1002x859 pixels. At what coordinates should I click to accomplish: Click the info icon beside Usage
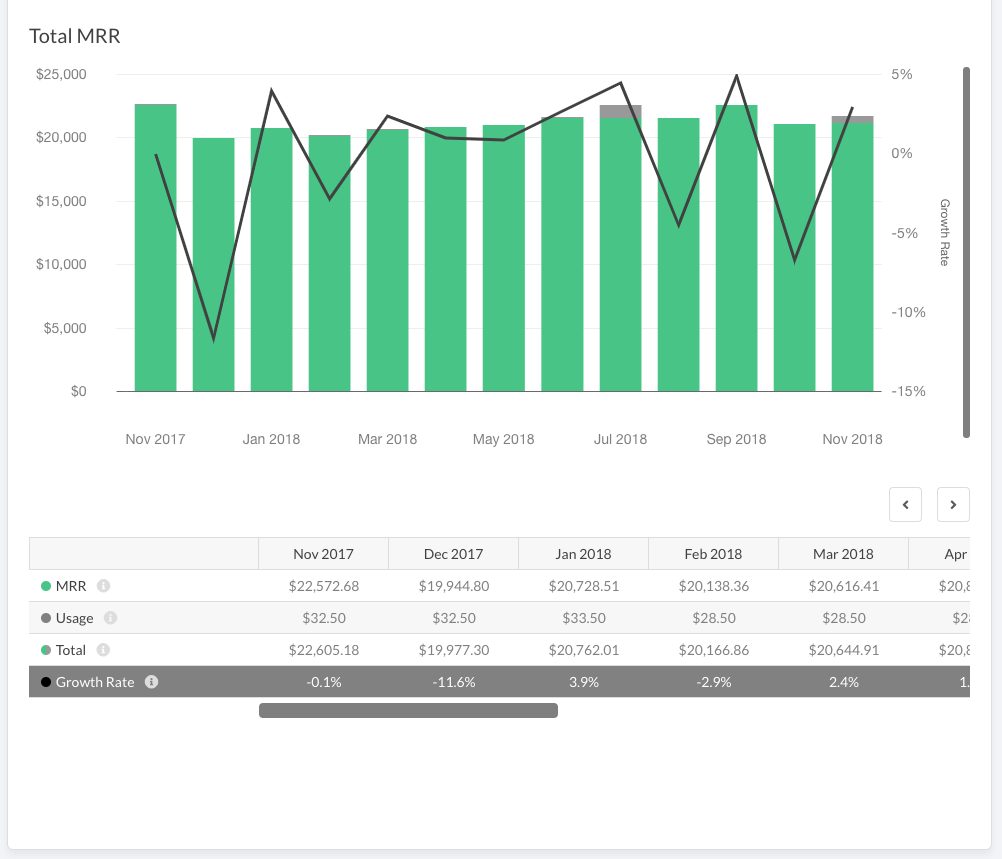(x=111, y=618)
